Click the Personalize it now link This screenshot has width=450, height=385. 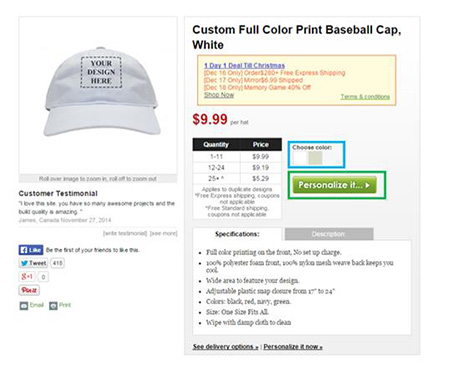click(x=293, y=347)
